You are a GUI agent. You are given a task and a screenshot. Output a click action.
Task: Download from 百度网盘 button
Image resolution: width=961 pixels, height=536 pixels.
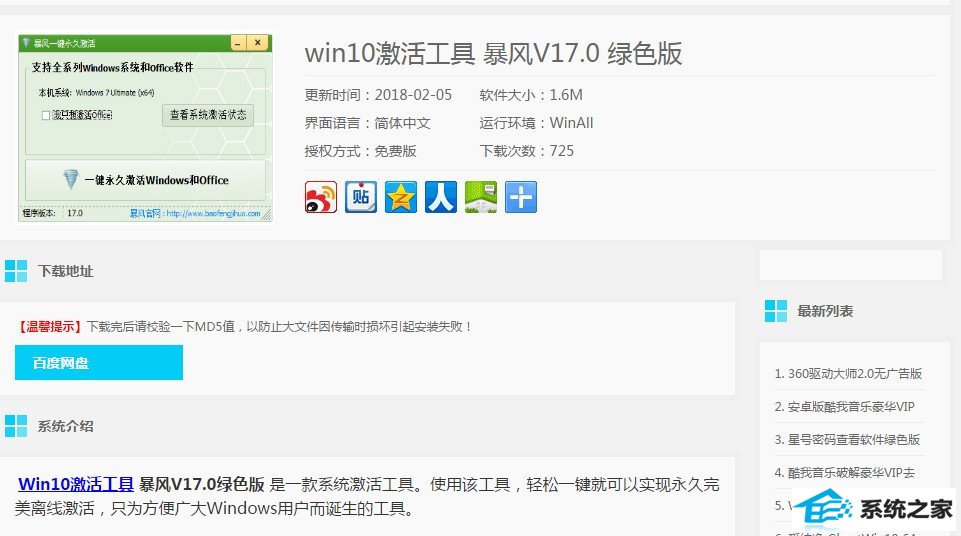click(99, 363)
